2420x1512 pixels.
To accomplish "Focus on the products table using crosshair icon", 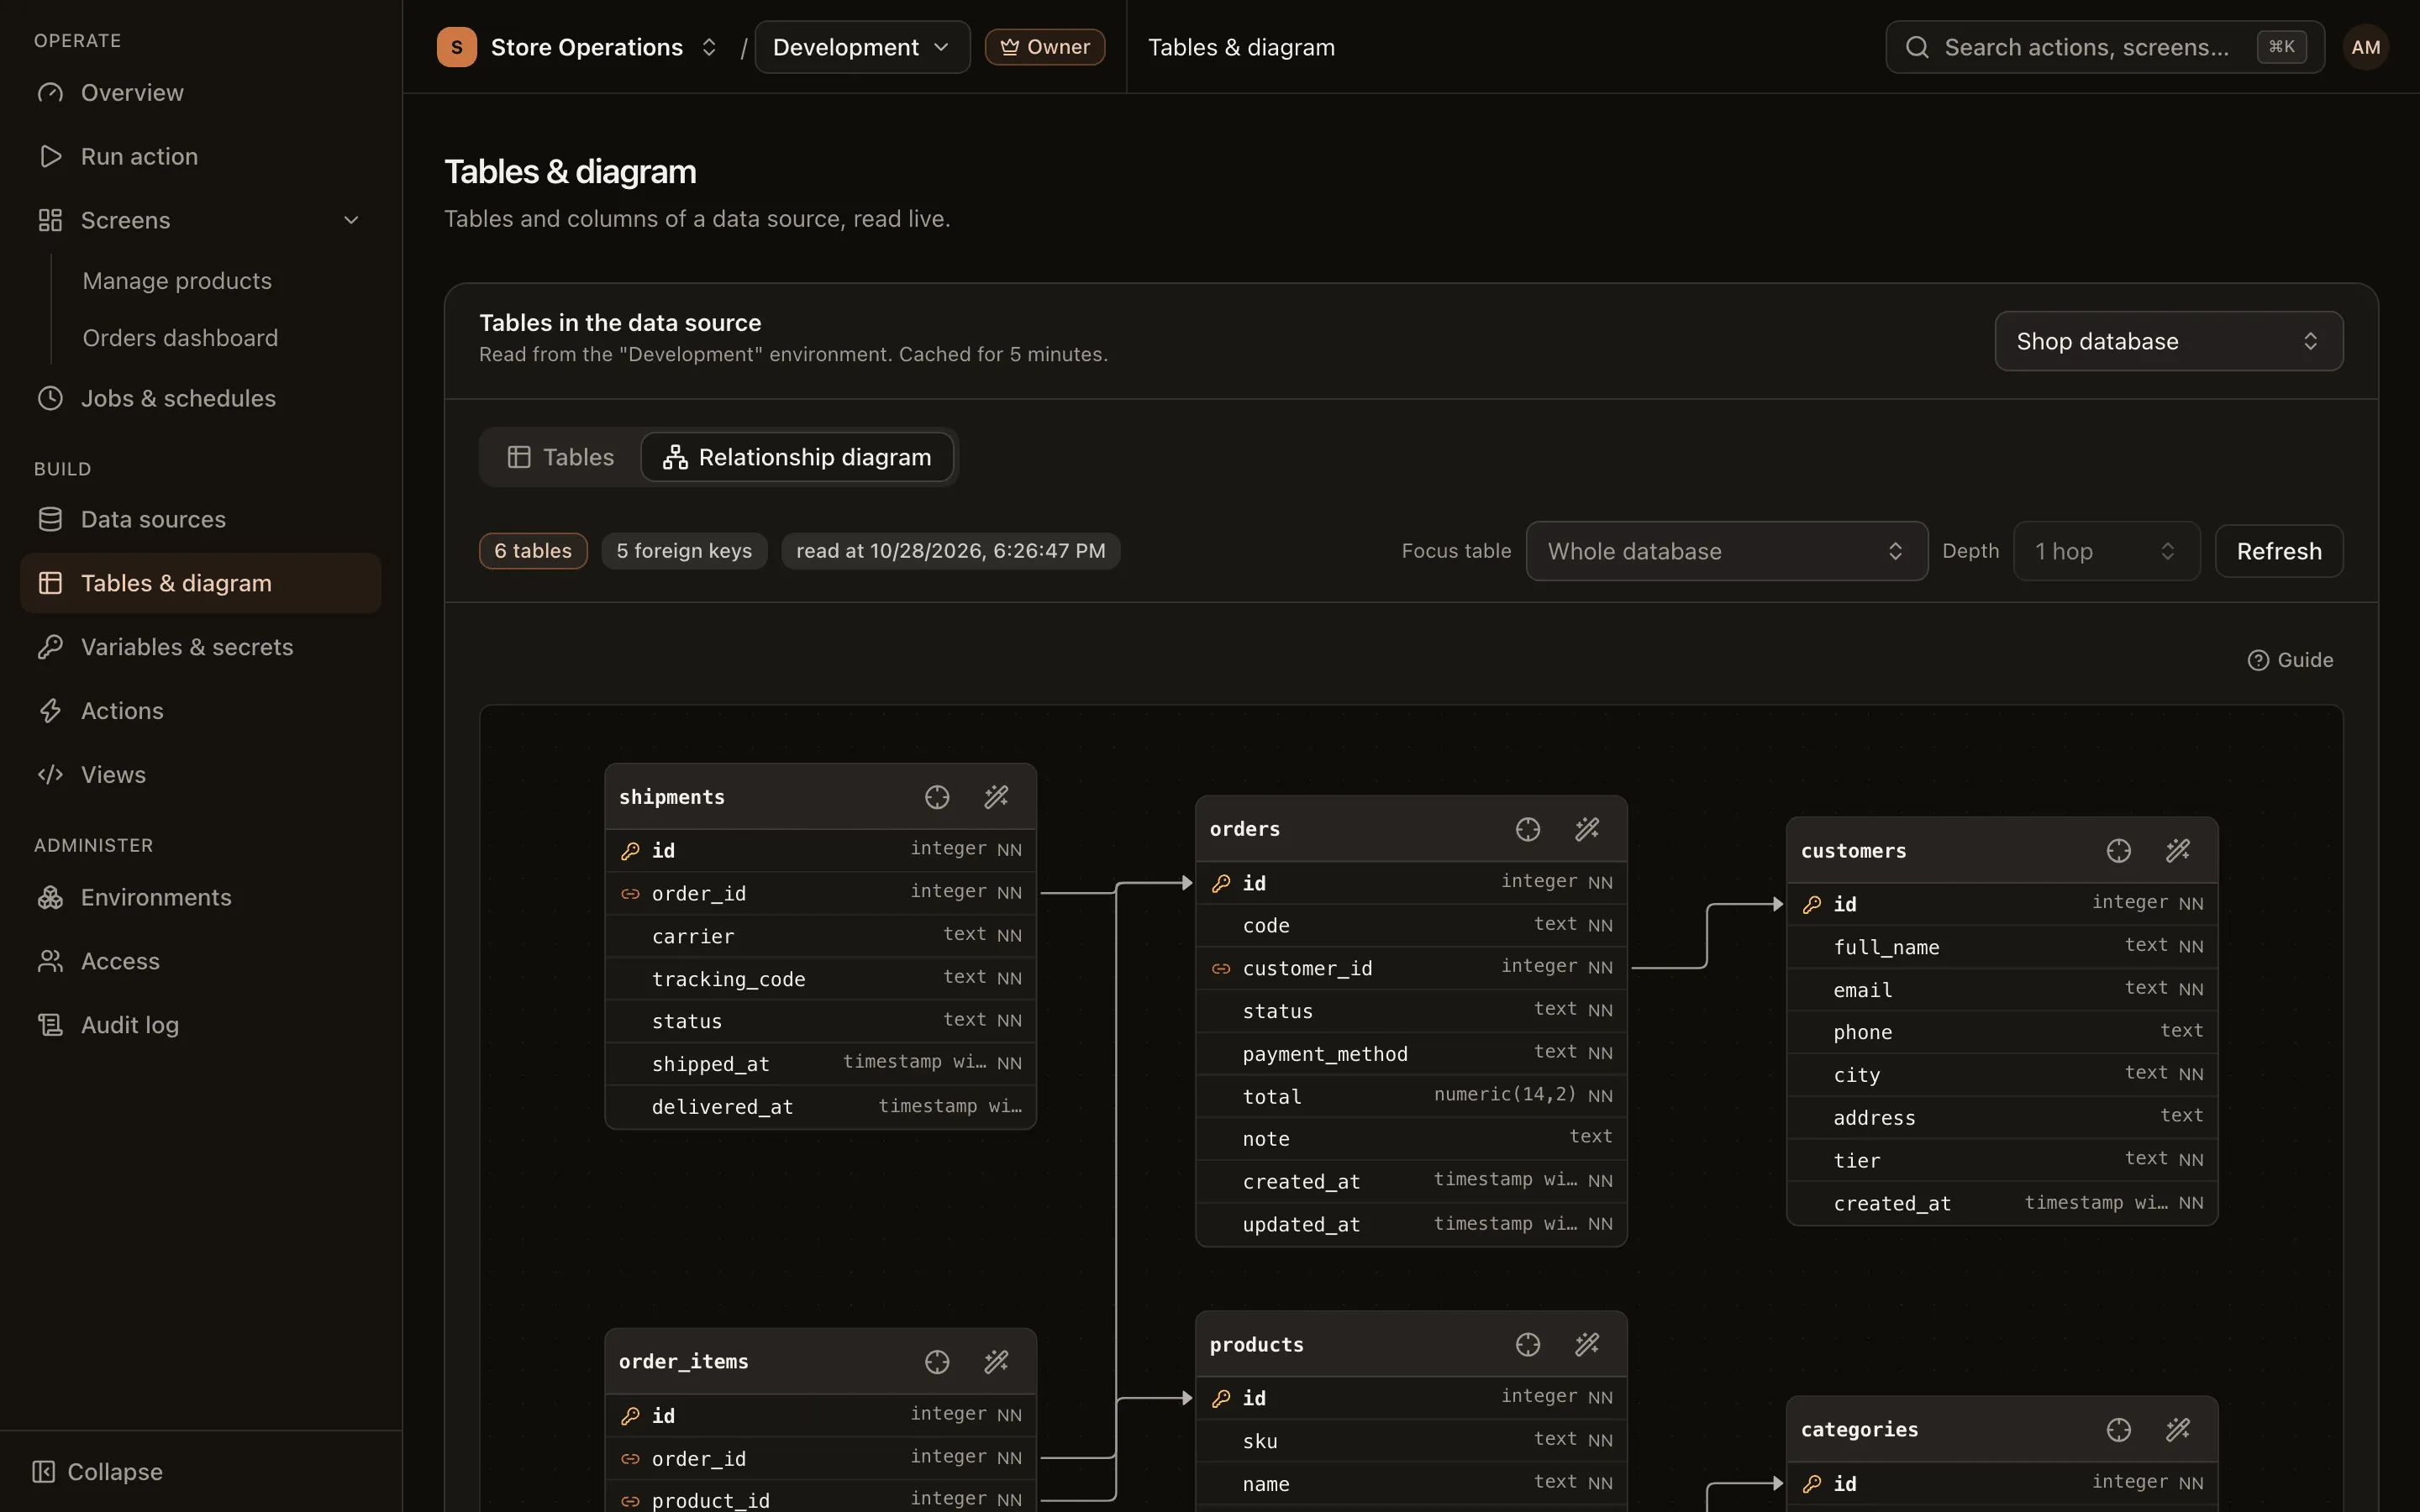I will 1527,1345.
